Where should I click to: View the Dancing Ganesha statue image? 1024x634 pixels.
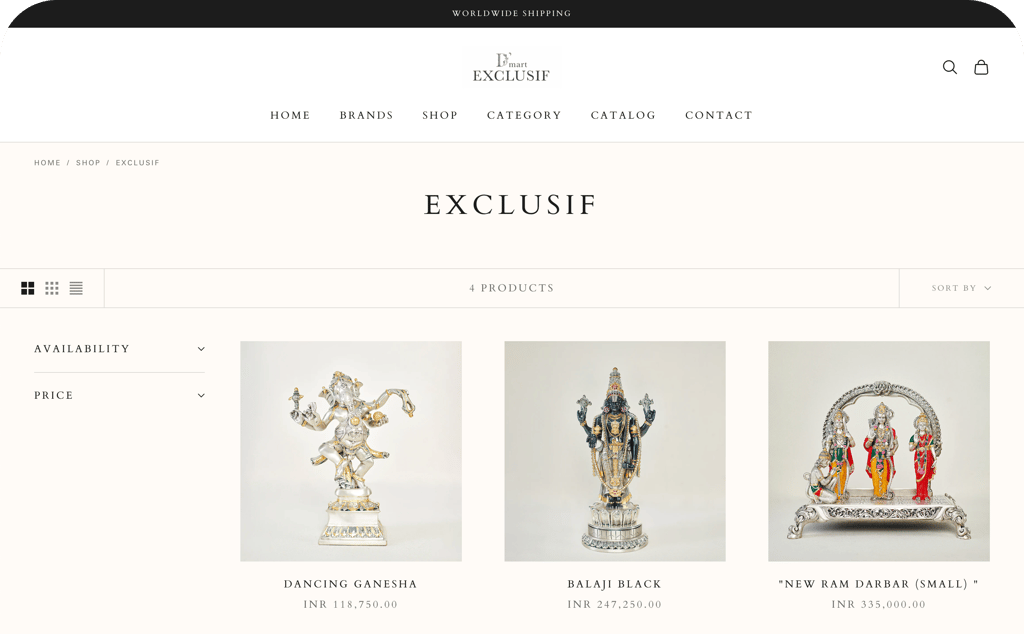click(x=351, y=451)
